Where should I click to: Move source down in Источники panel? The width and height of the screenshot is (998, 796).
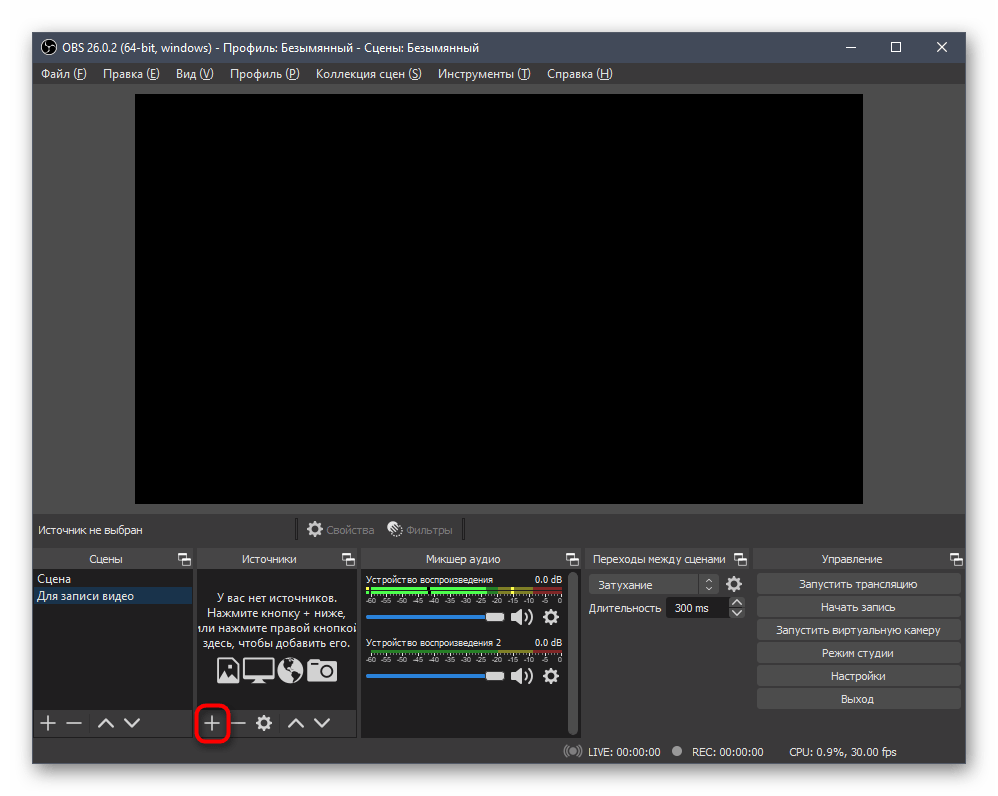point(322,723)
